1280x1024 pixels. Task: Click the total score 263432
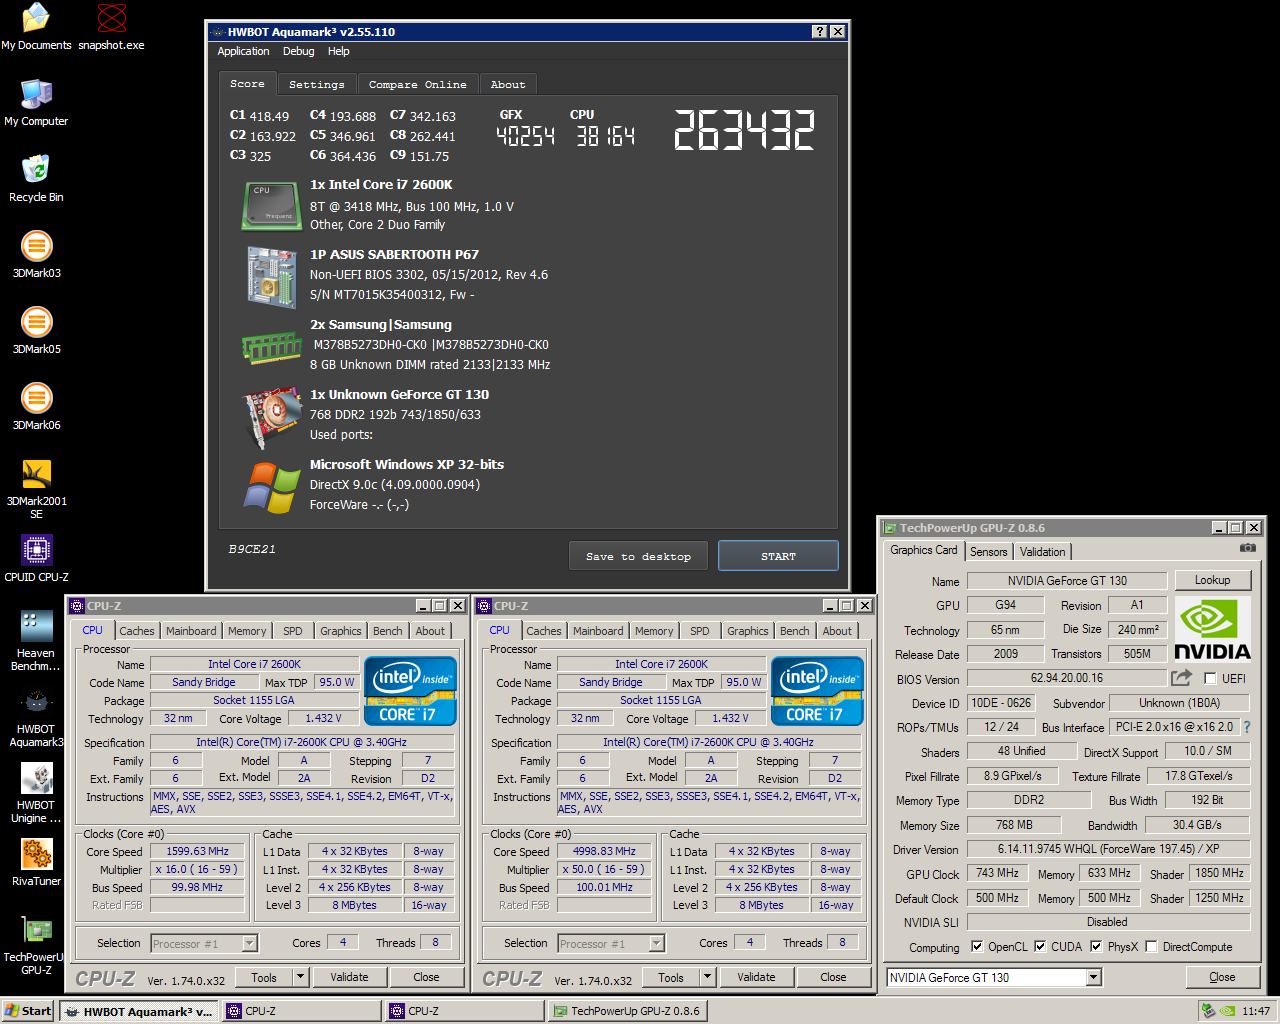click(744, 131)
